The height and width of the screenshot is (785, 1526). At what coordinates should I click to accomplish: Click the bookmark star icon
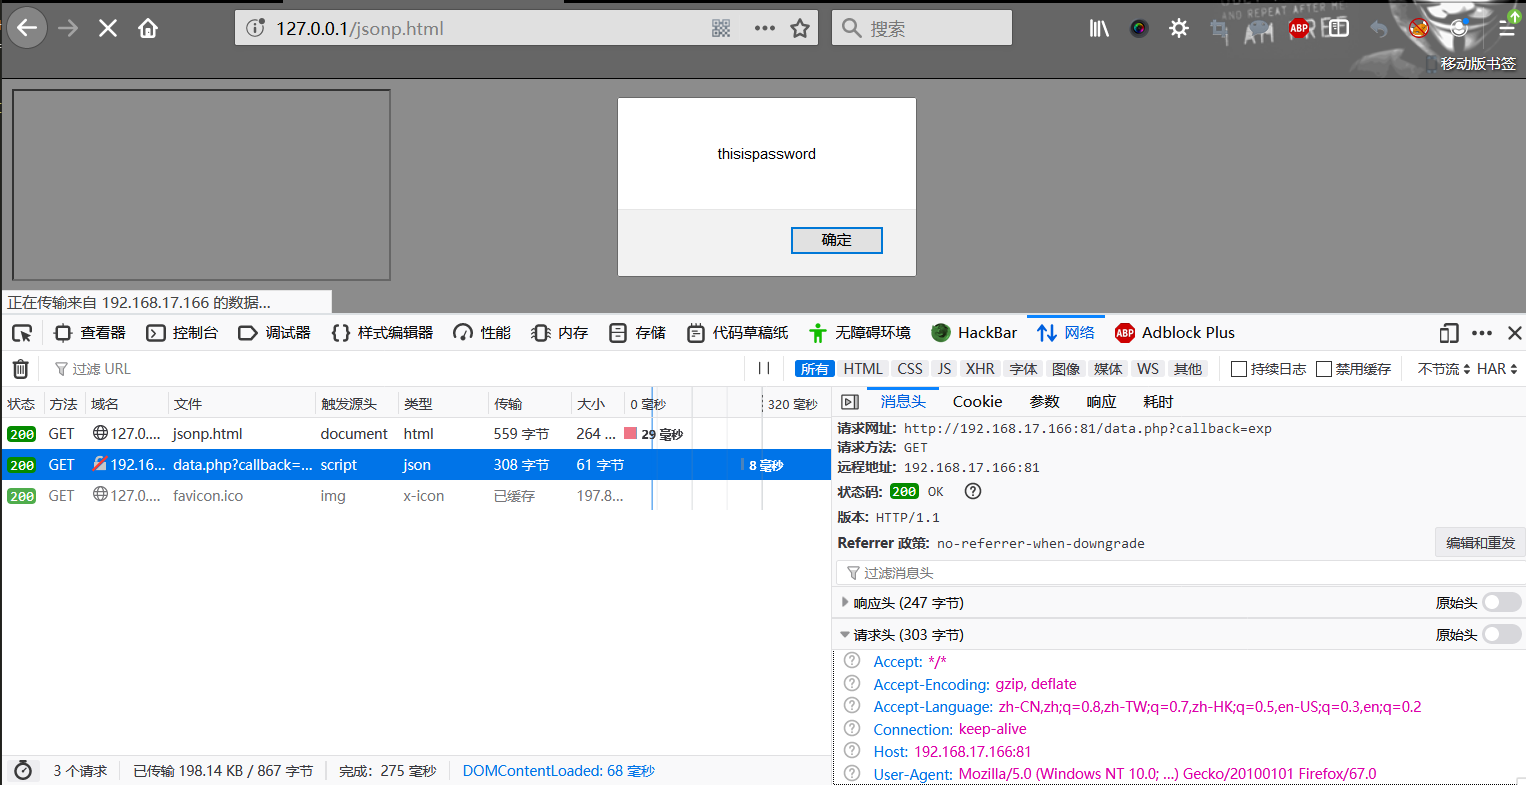coord(800,28)
